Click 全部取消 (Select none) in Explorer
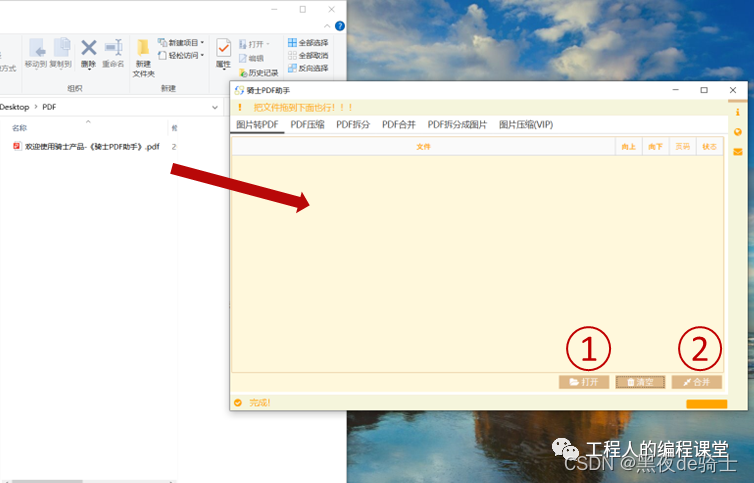This screenshot has height=483, width=754. 308,55
